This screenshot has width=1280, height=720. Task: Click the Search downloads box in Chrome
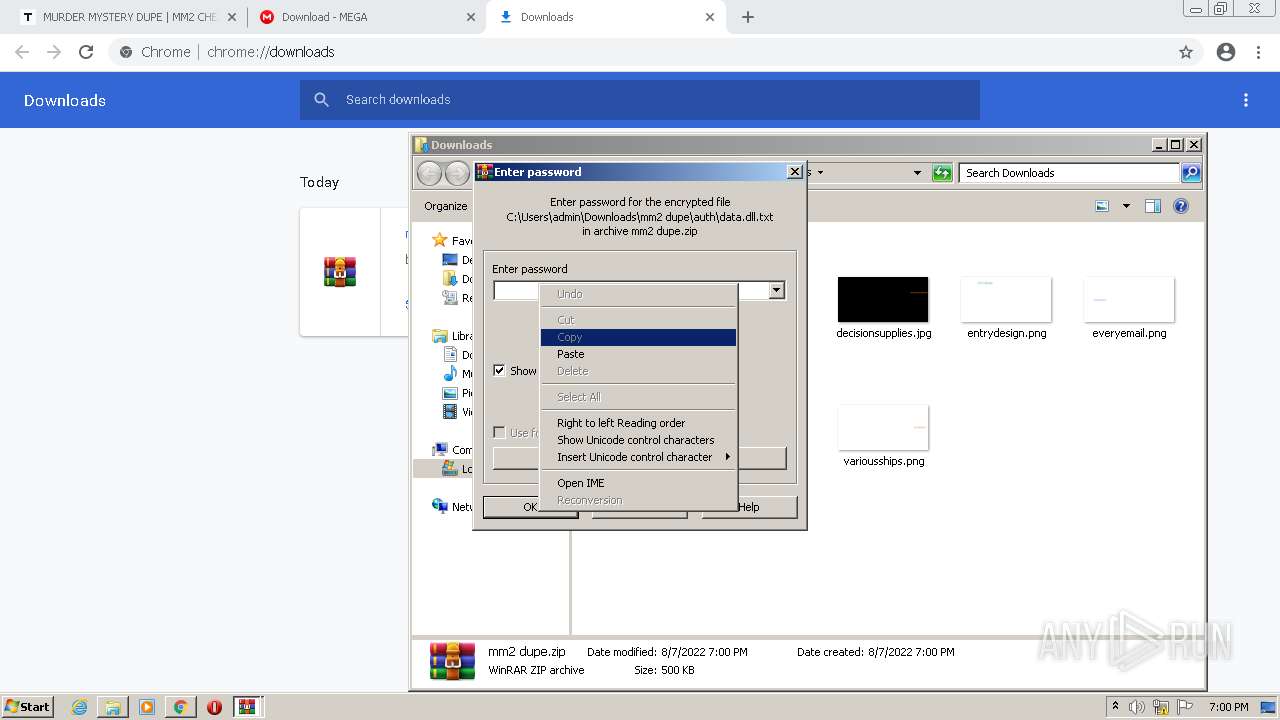click(640, 100)
